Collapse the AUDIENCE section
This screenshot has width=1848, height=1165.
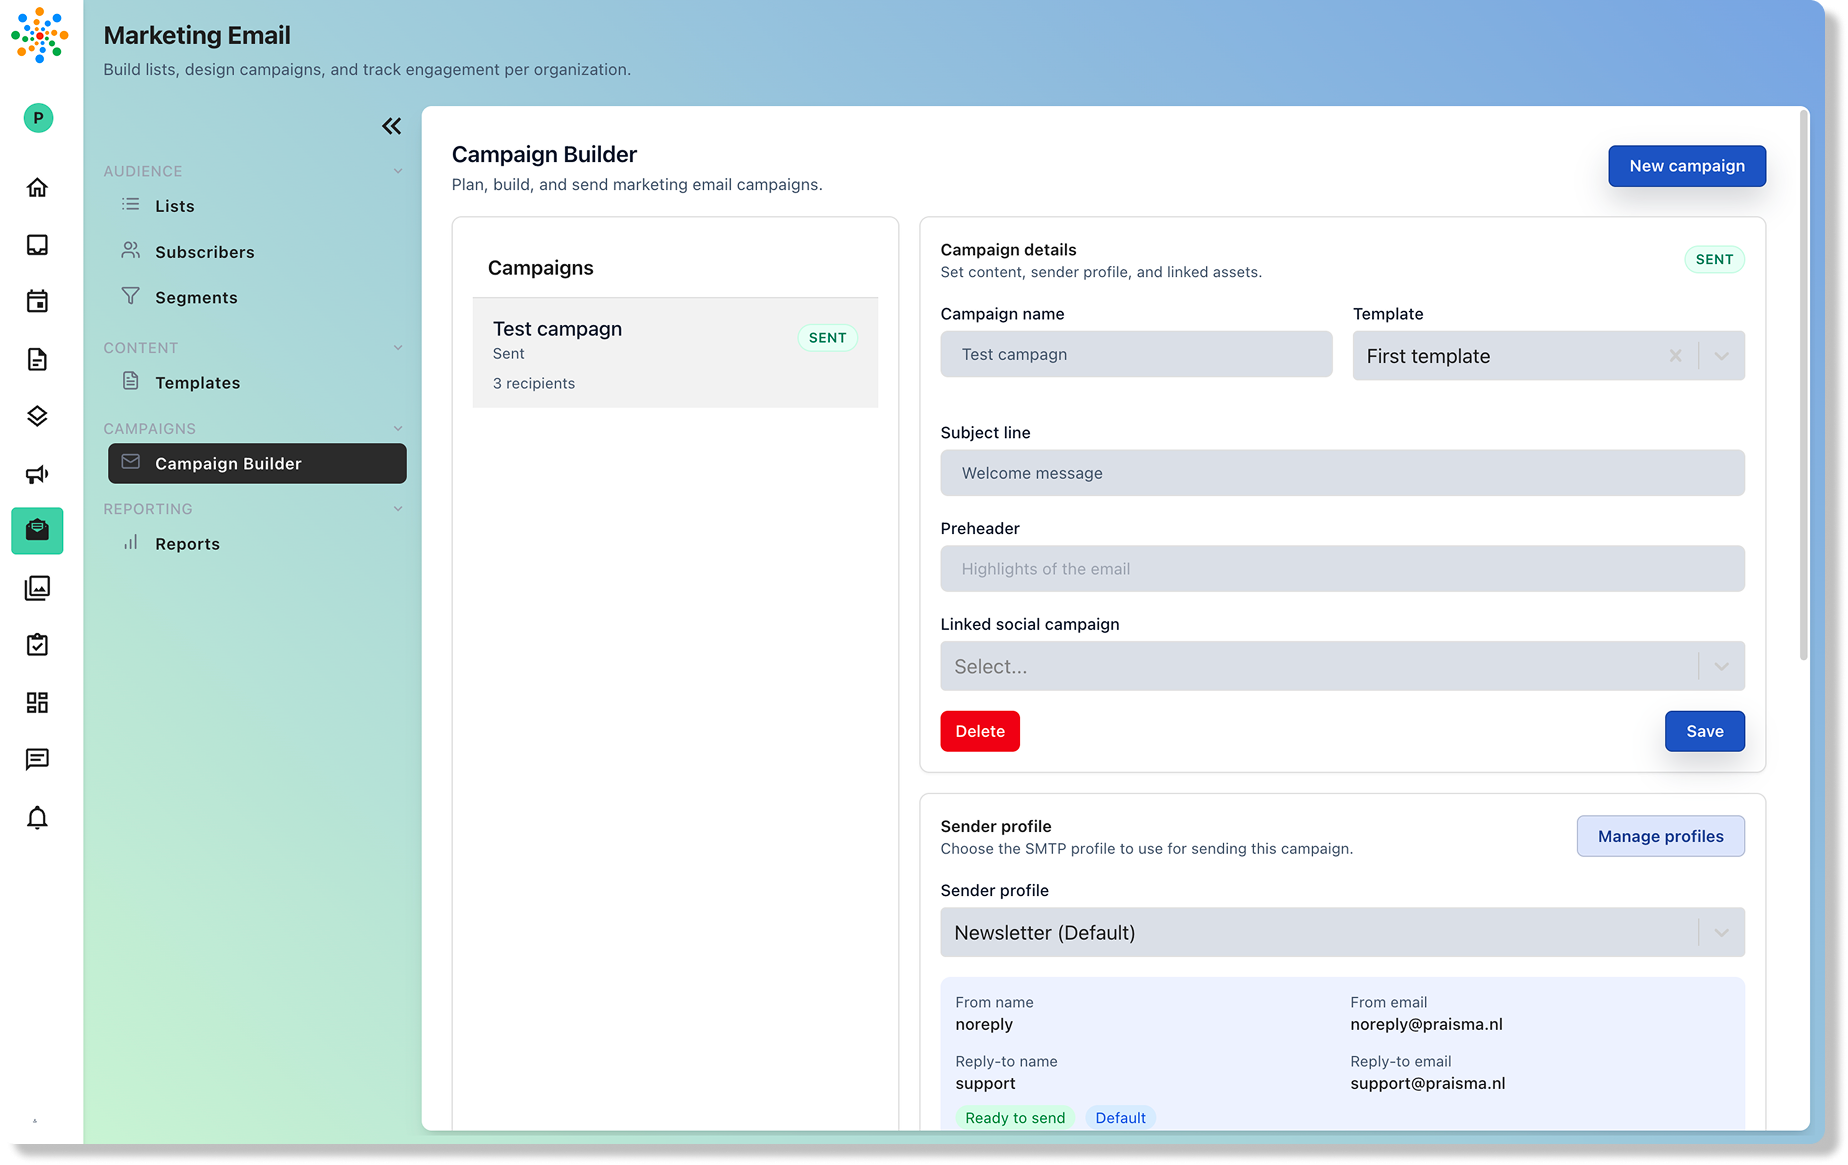tap(398, 170)
